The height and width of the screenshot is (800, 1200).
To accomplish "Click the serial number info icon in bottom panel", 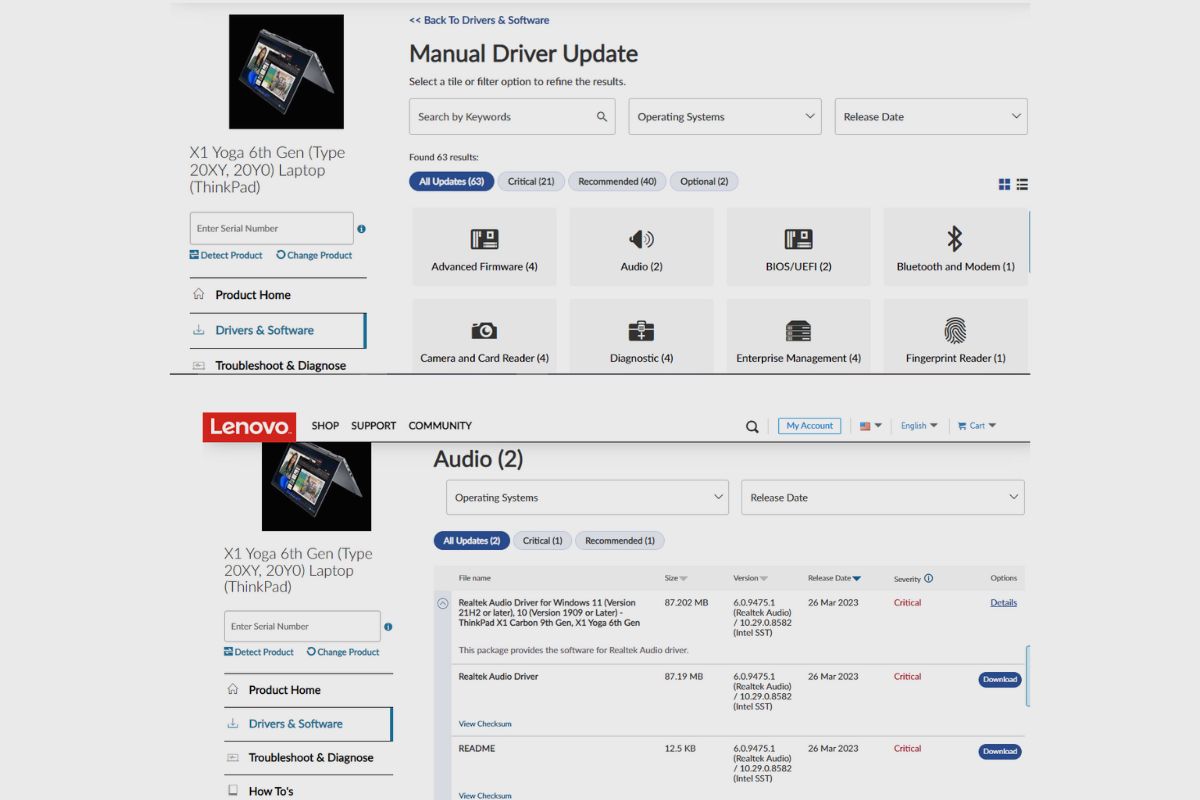I will point(388,627).
